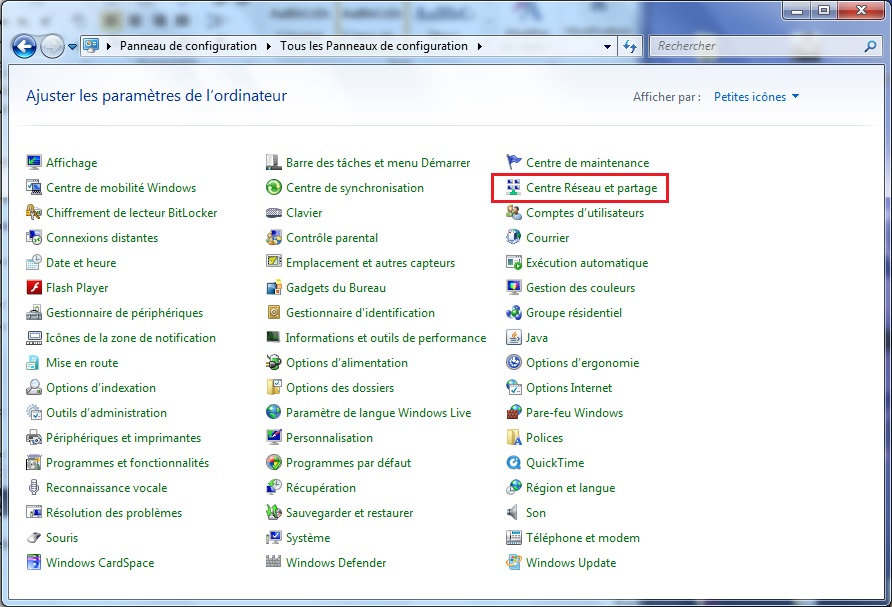Open Options Internet
This screenshot has height=607, width=892.
[569, 388]
